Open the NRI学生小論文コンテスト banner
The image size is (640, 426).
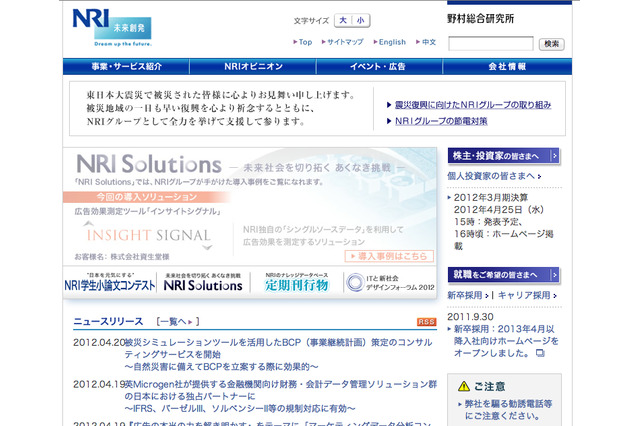110,282
